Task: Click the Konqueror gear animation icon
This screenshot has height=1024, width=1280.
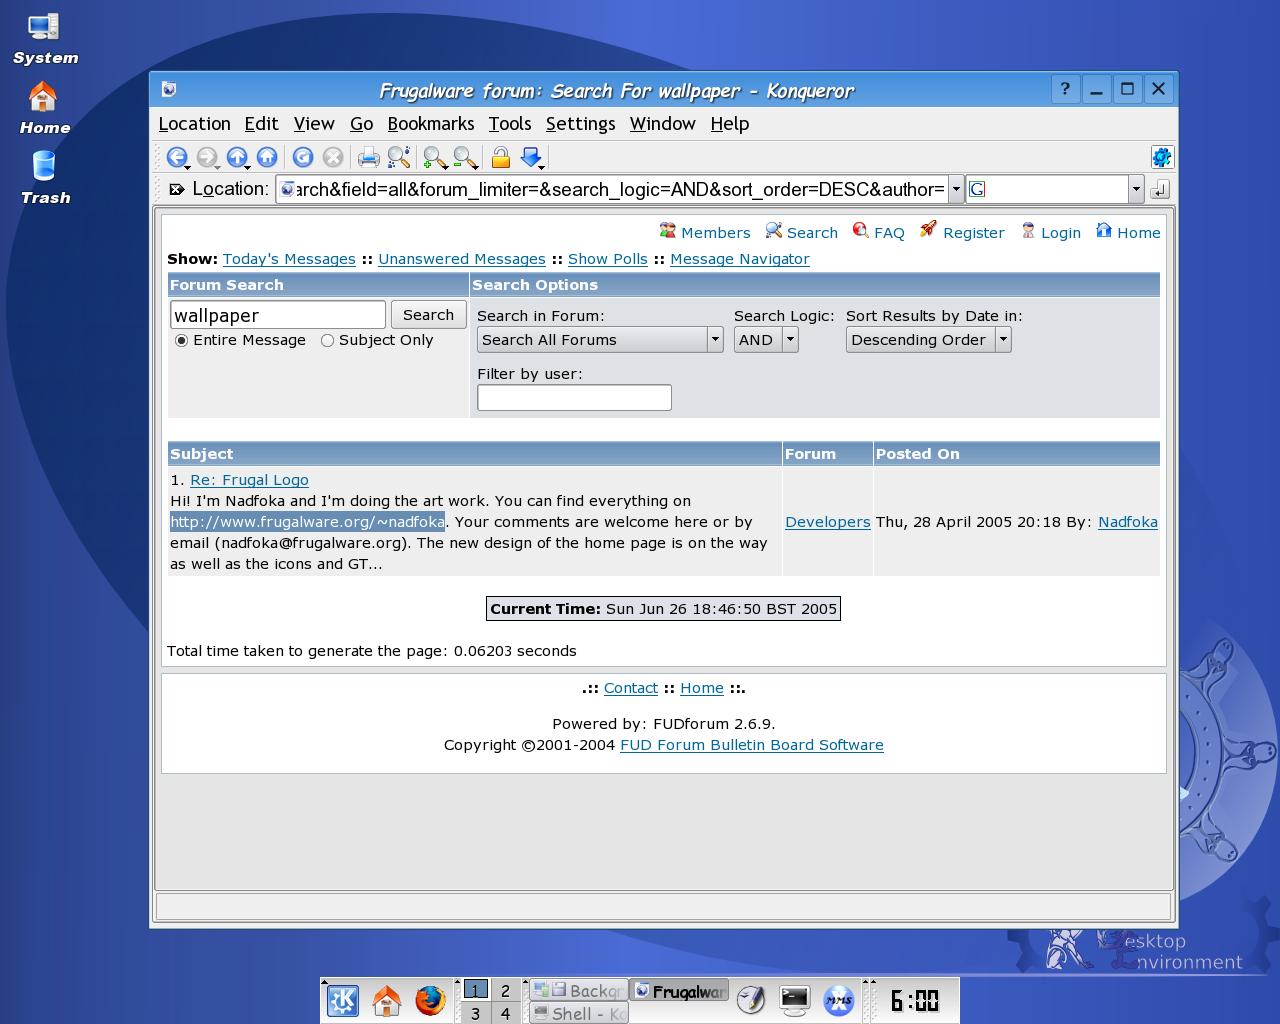Action: [1161, 157]
